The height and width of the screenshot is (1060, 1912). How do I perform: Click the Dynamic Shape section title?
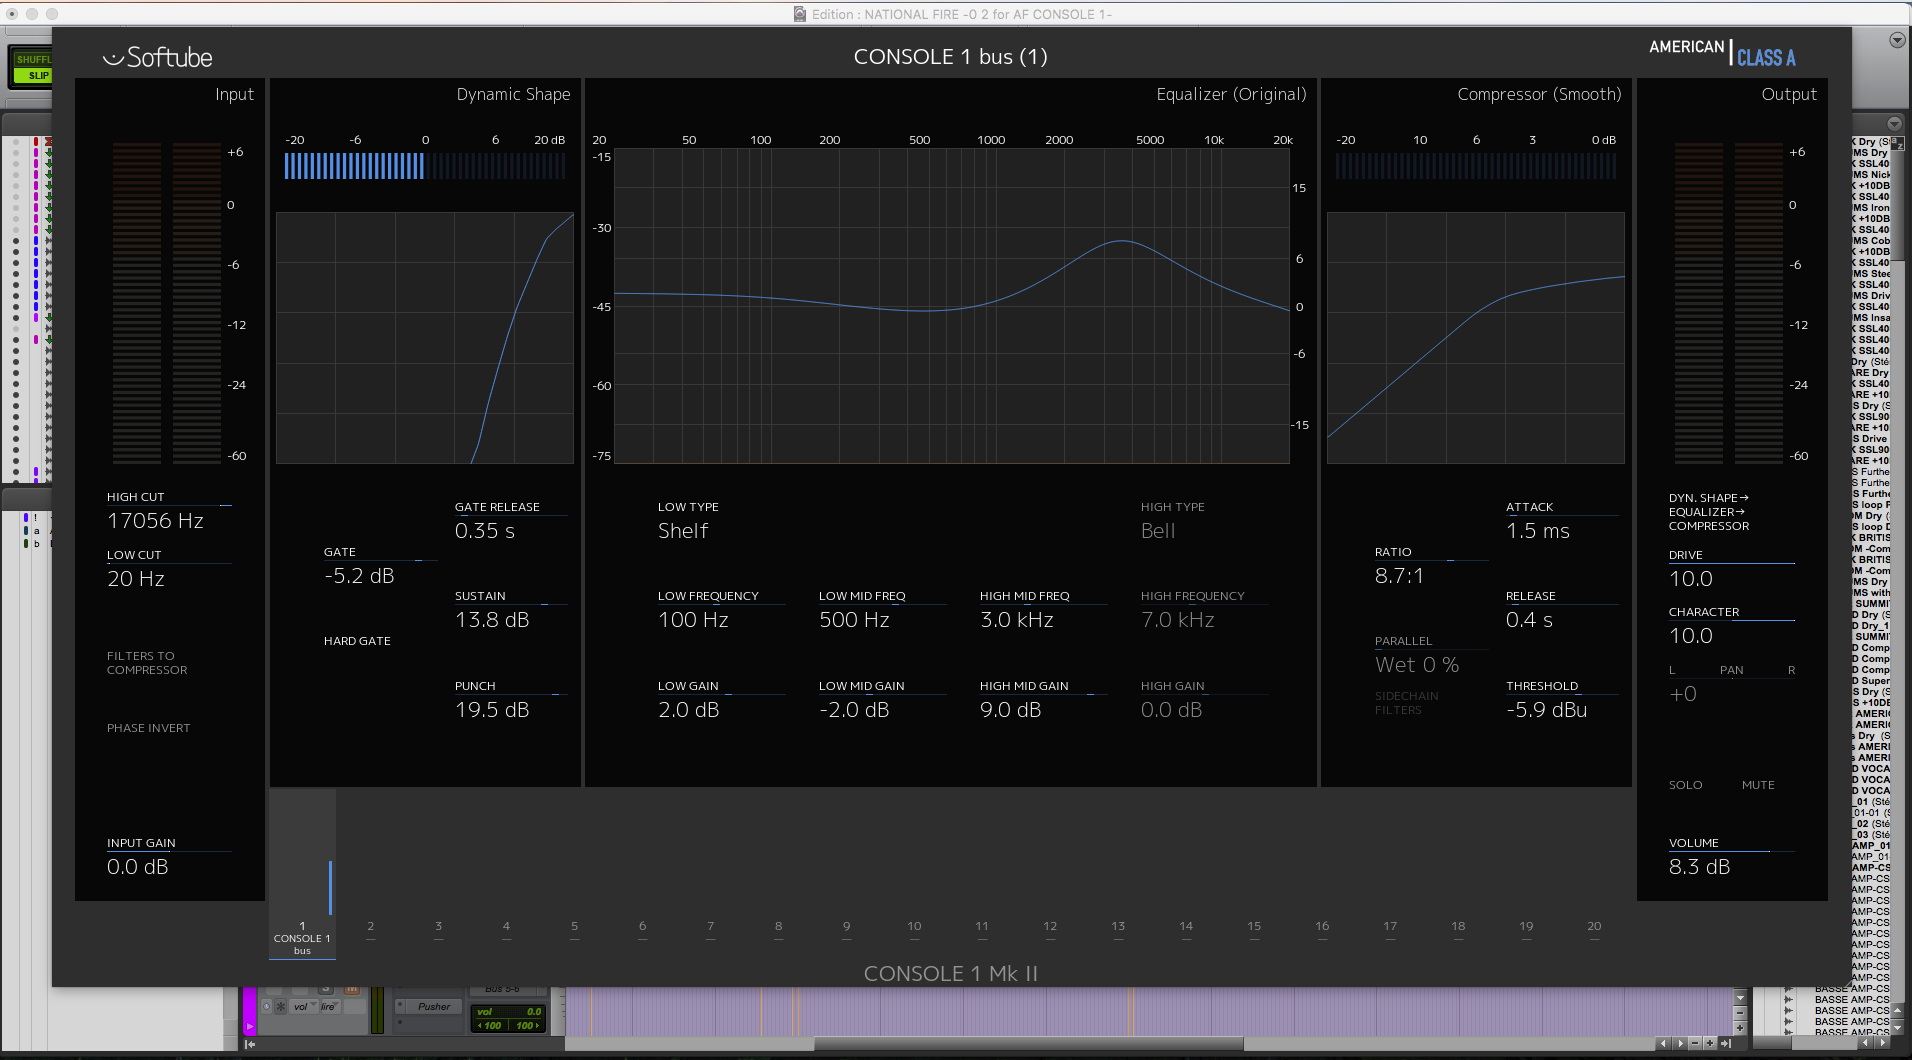pos(513,95)
